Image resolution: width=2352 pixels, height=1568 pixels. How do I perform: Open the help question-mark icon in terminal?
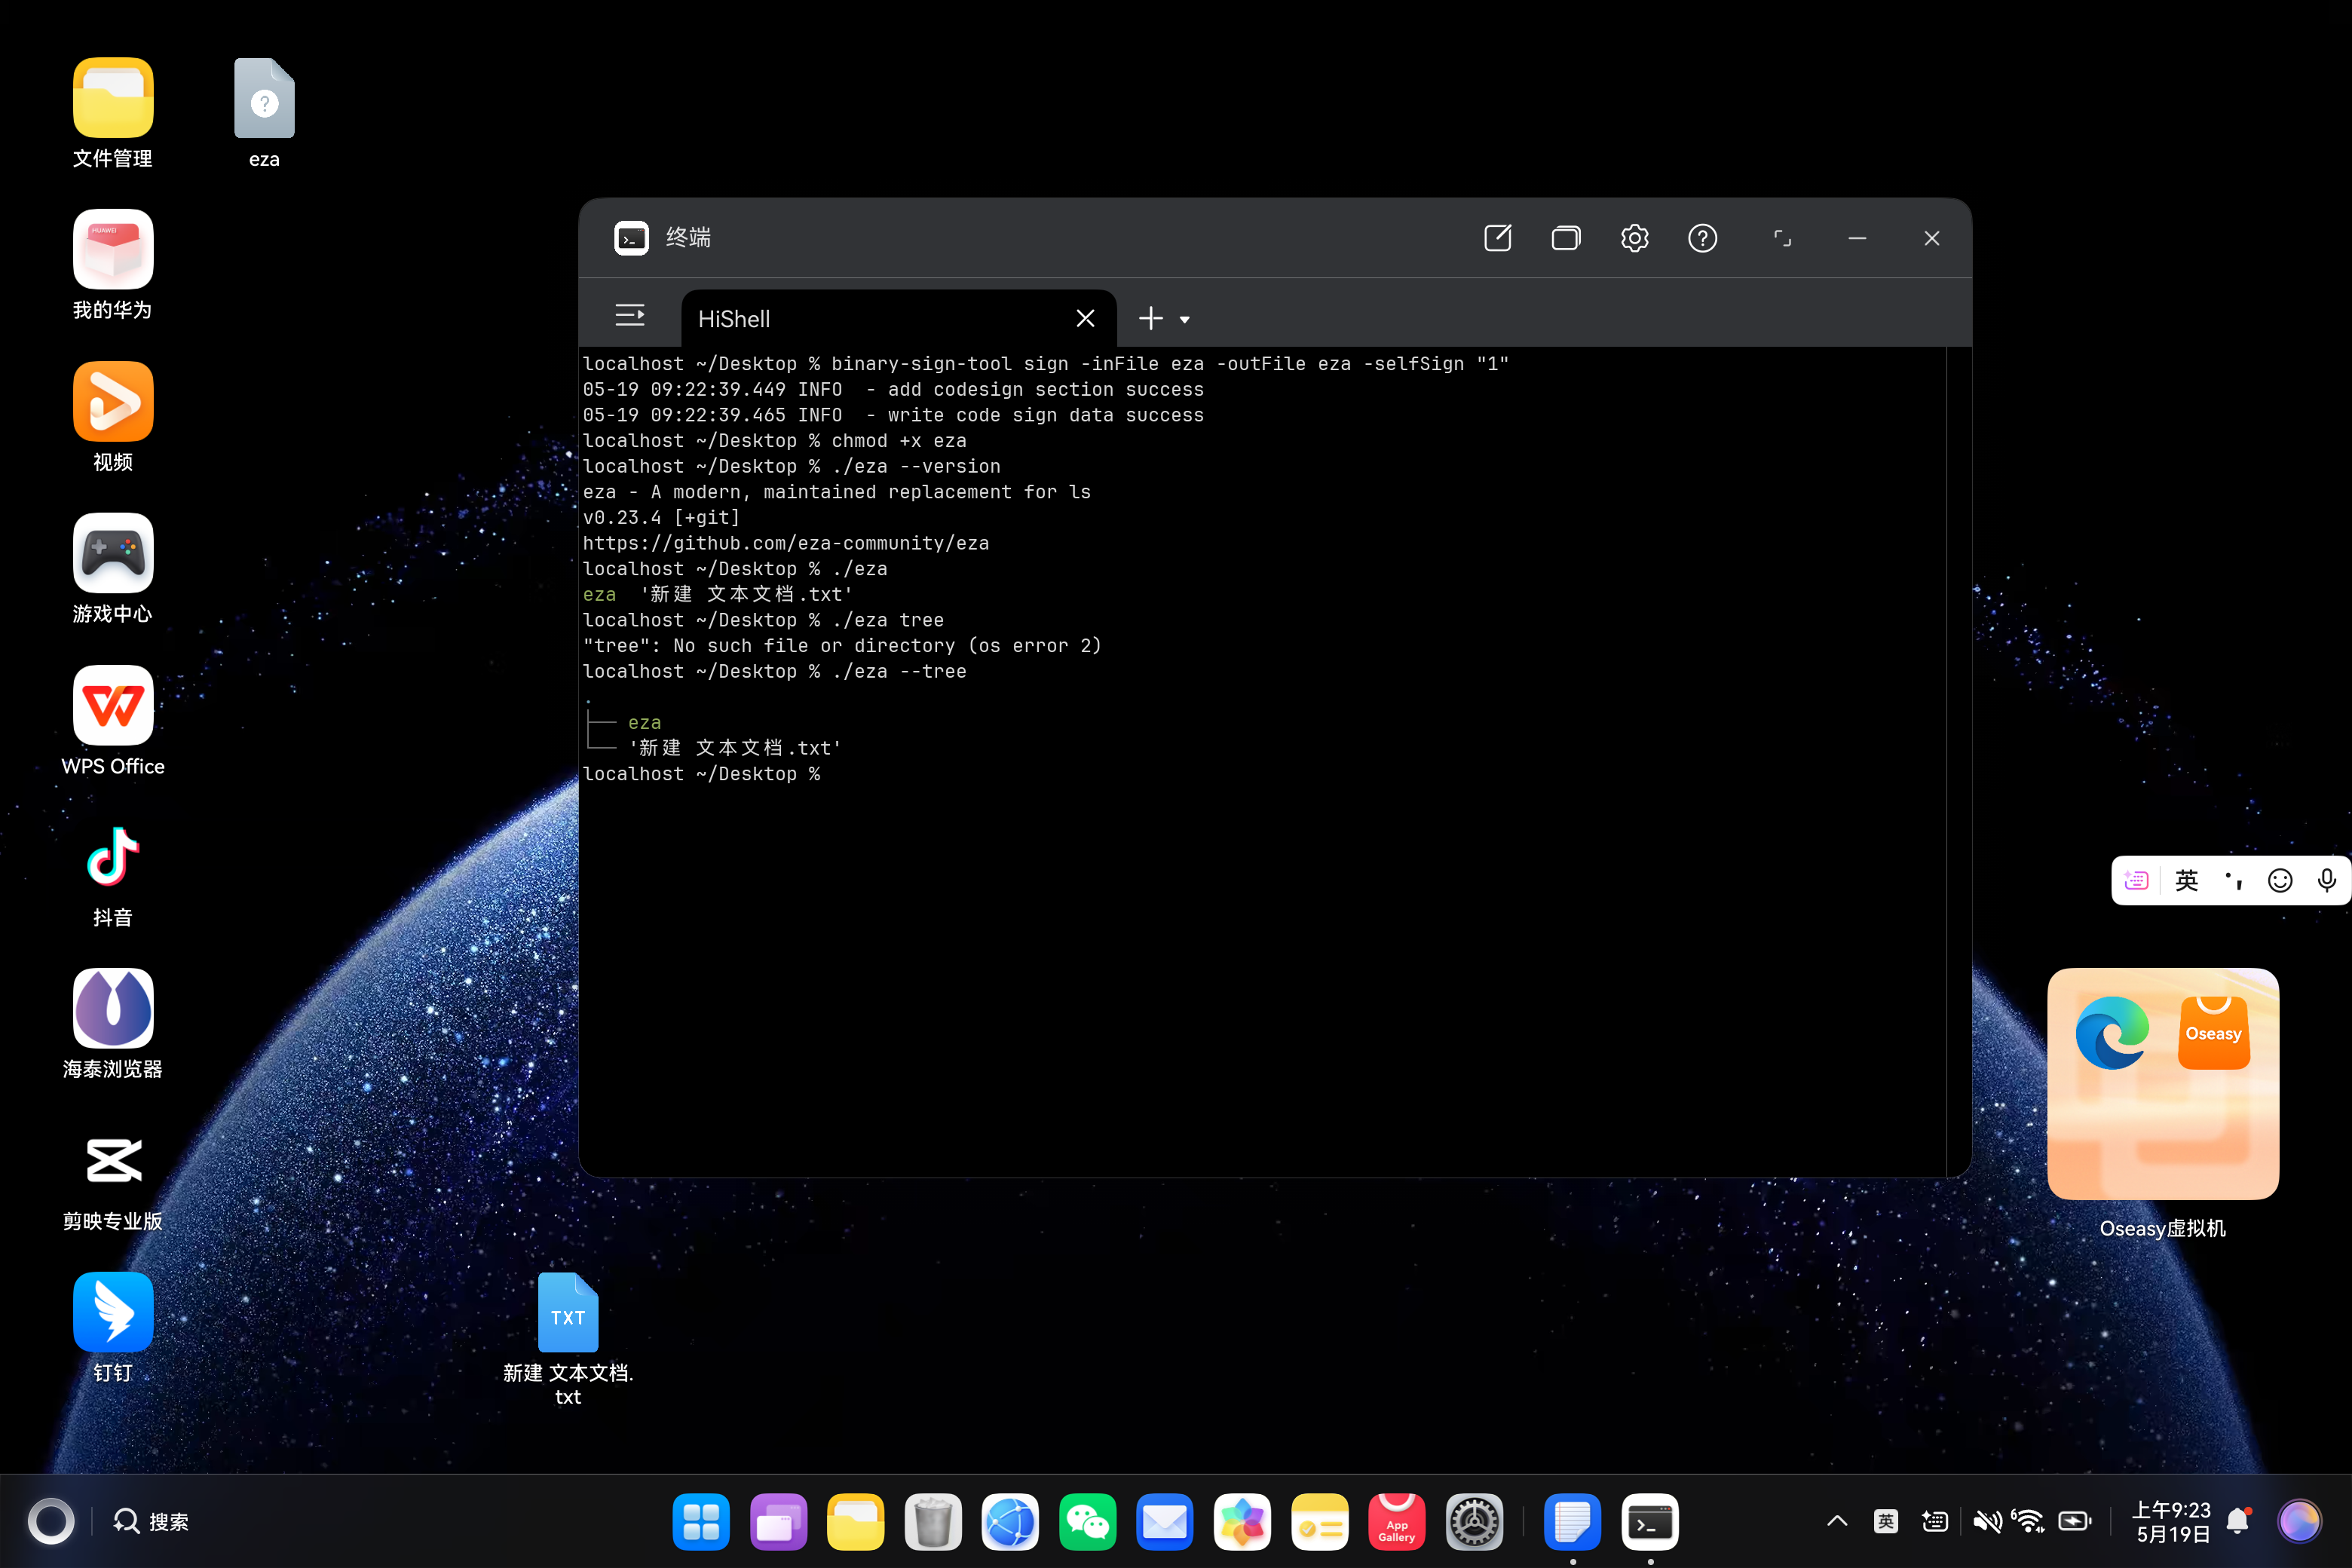point(1702,238)
